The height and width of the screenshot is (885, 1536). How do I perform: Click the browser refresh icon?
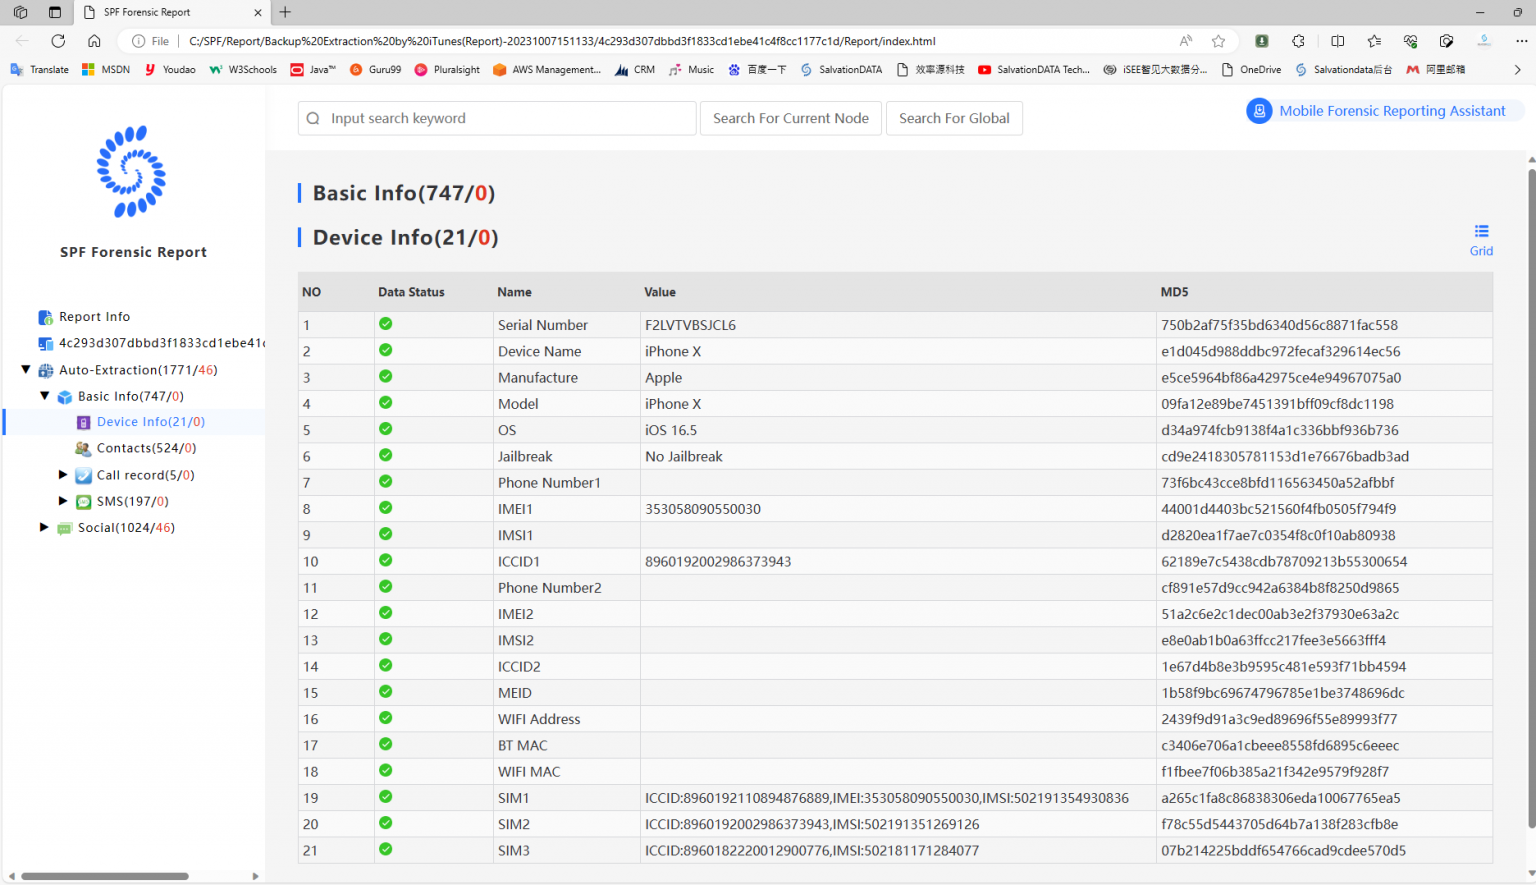58,41
